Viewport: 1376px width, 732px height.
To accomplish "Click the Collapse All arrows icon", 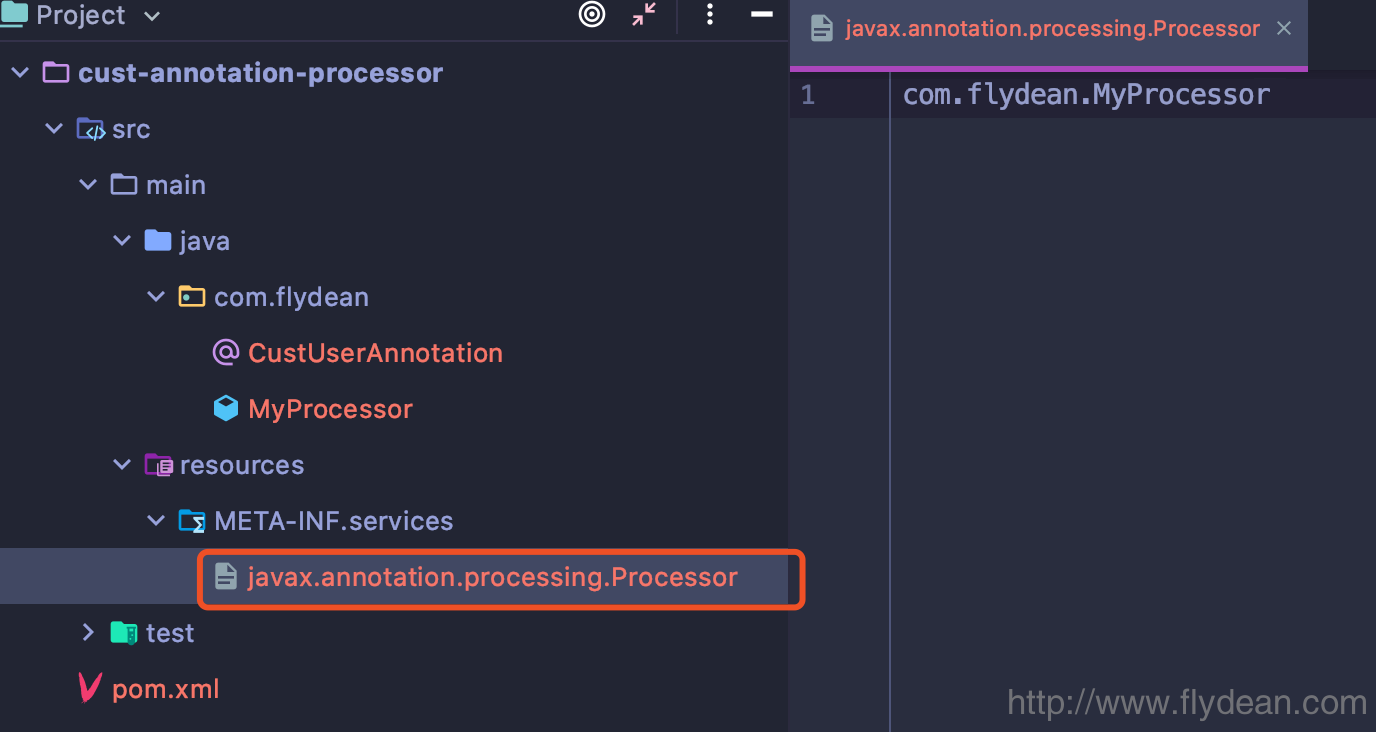I will 644,15.
